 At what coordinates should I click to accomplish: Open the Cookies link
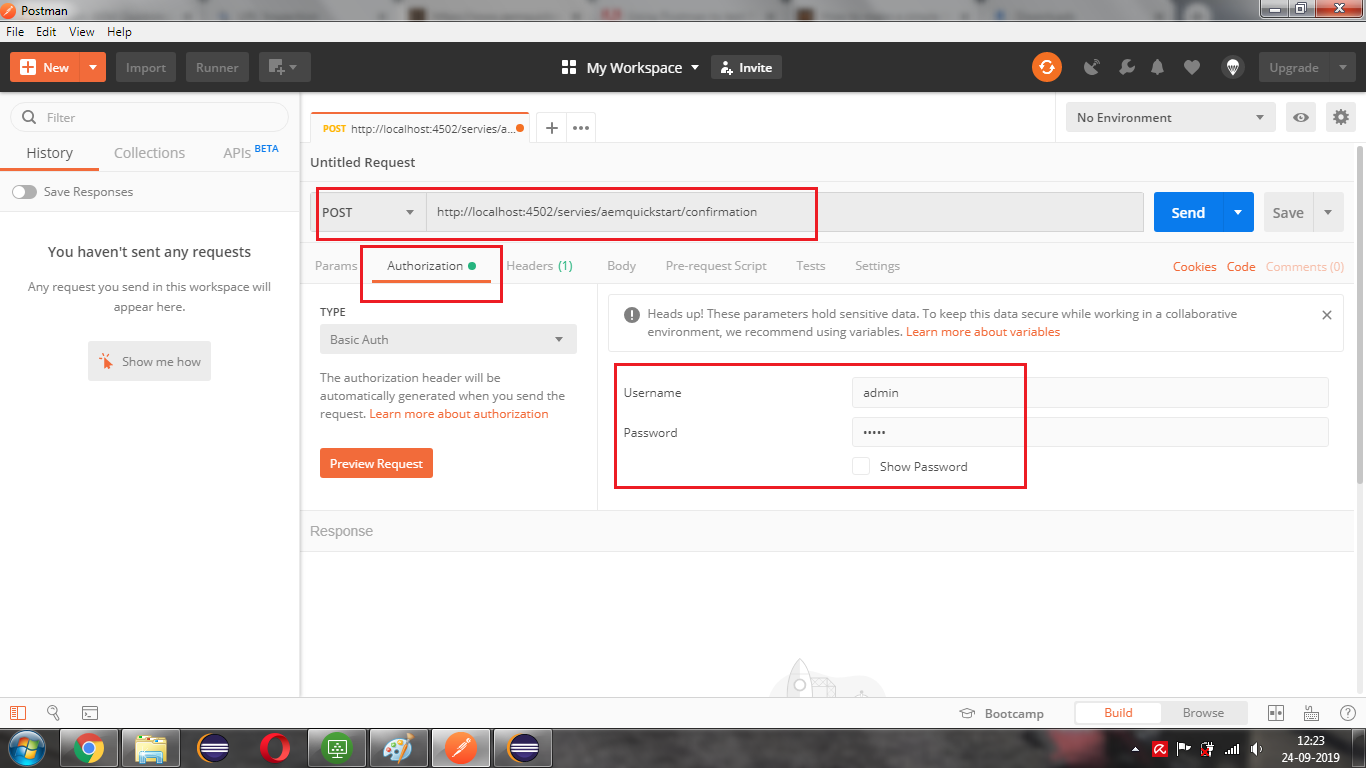1194,267
